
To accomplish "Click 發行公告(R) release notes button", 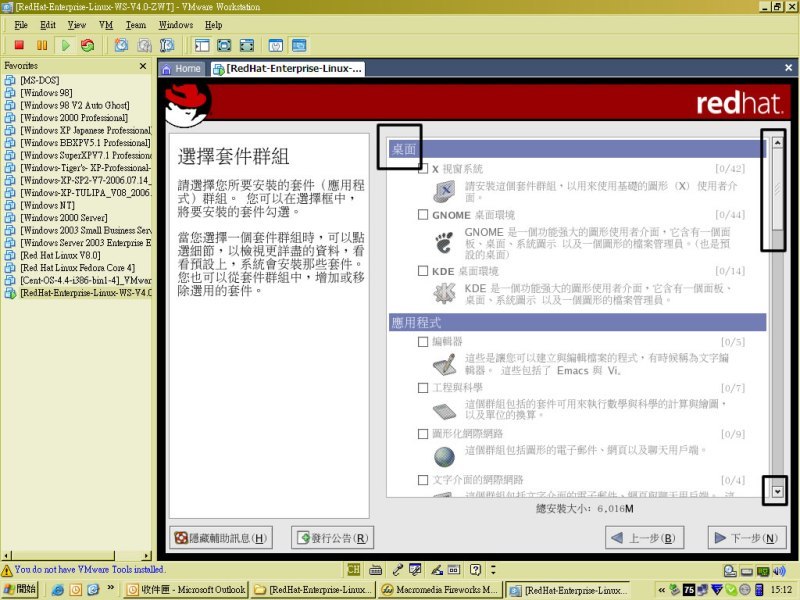I will (333, 538).
